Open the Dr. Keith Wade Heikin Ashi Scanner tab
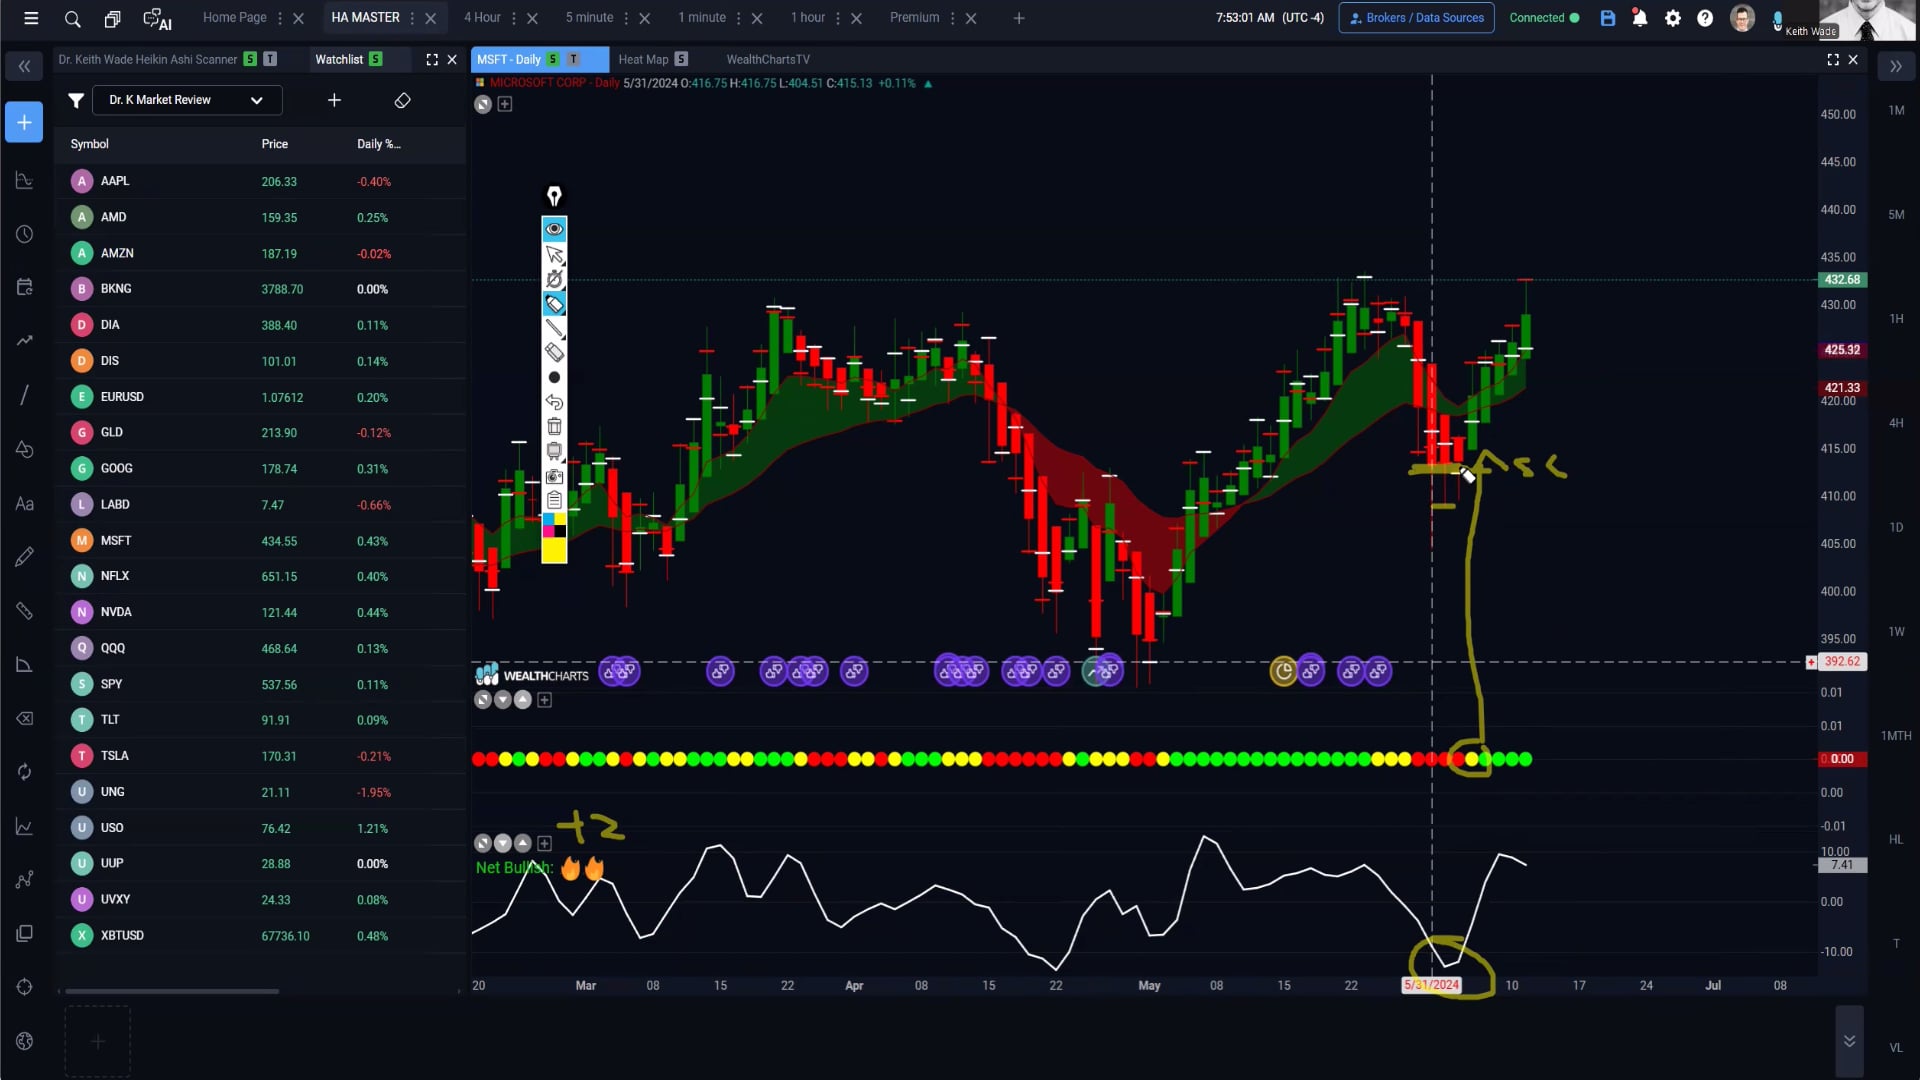Viewport: 1920px width, 1080px height. coord(148,60)
